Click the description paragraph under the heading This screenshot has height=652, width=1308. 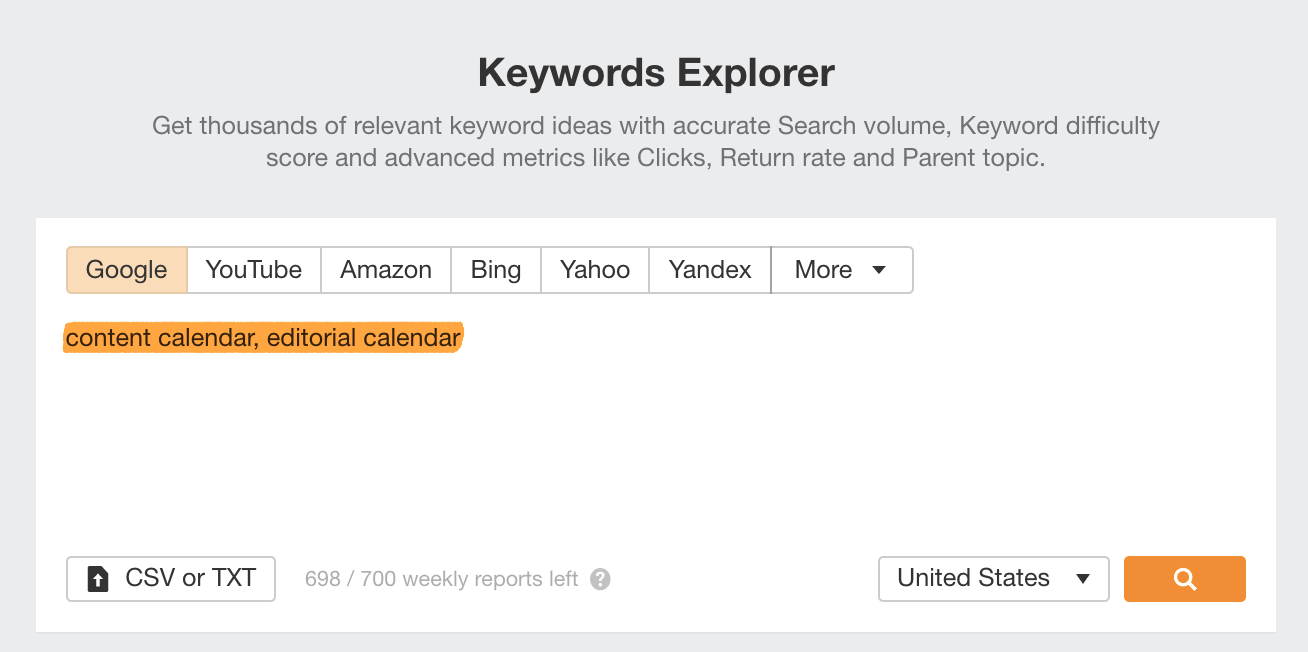tap(655, 142)
